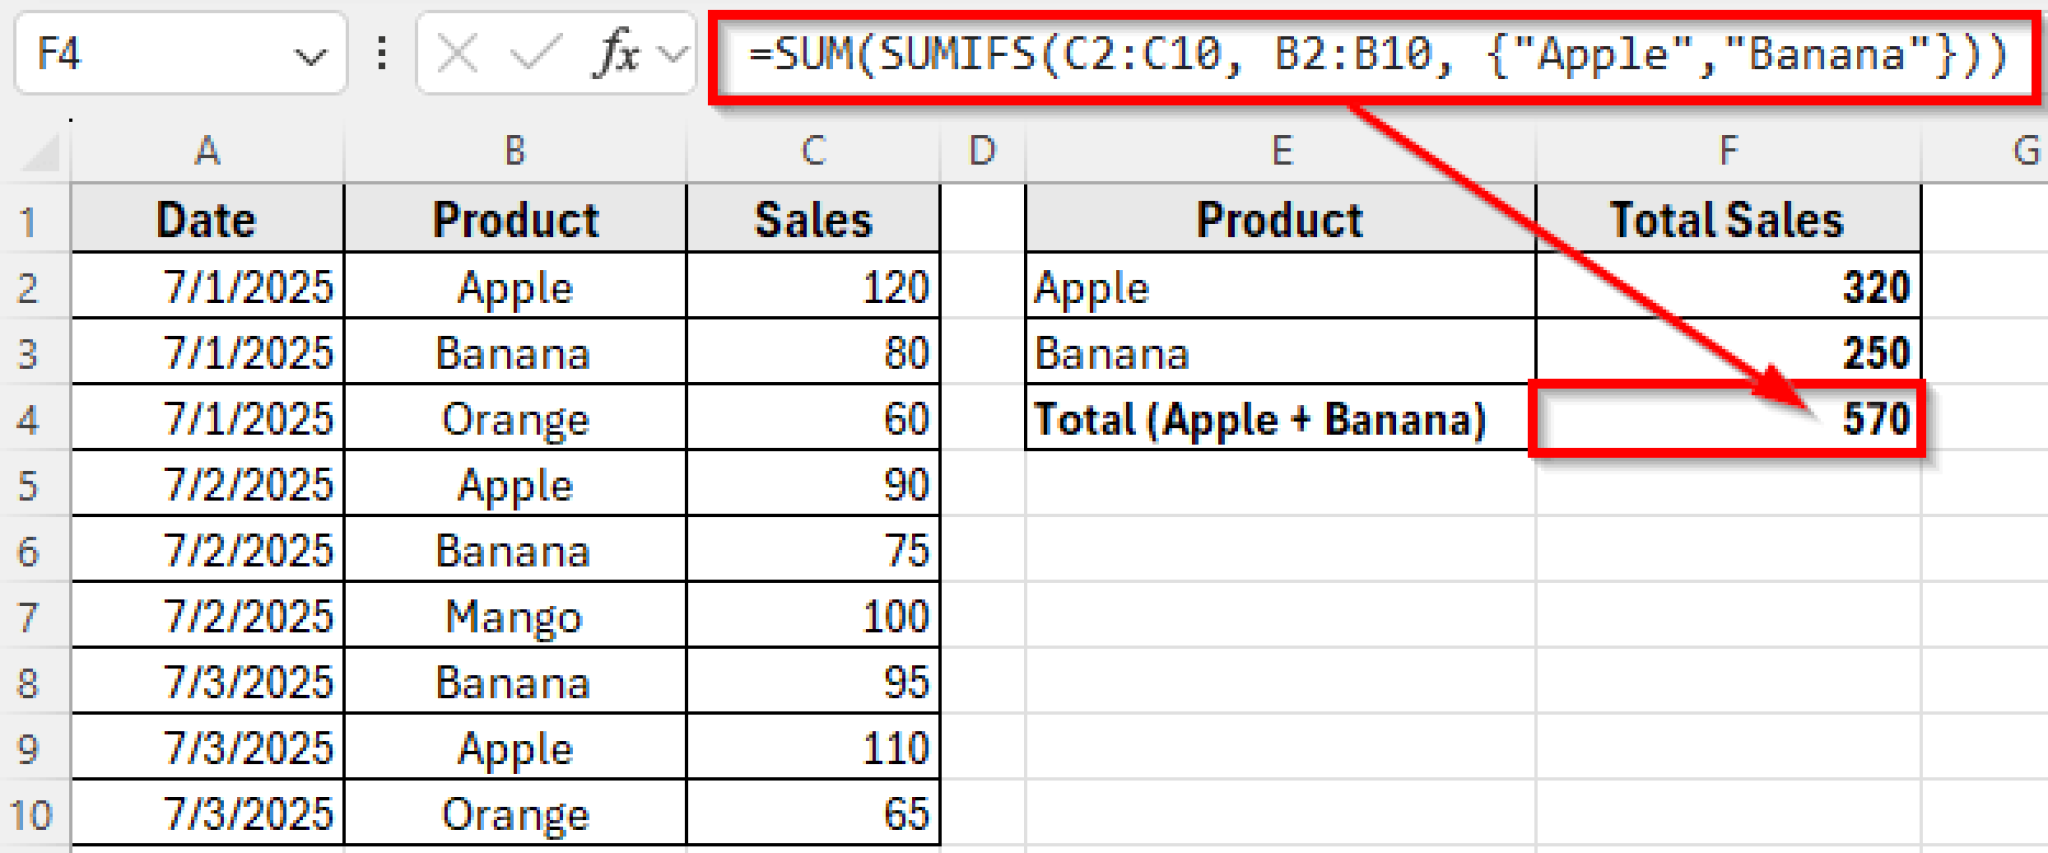Select column C header
This screenshot has height=853, width=2048.
pos(813,152)
